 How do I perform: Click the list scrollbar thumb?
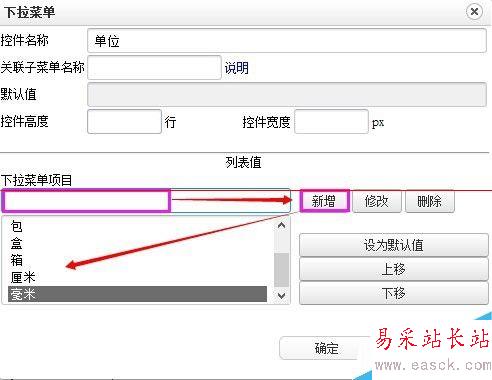(x=281, y=270)
